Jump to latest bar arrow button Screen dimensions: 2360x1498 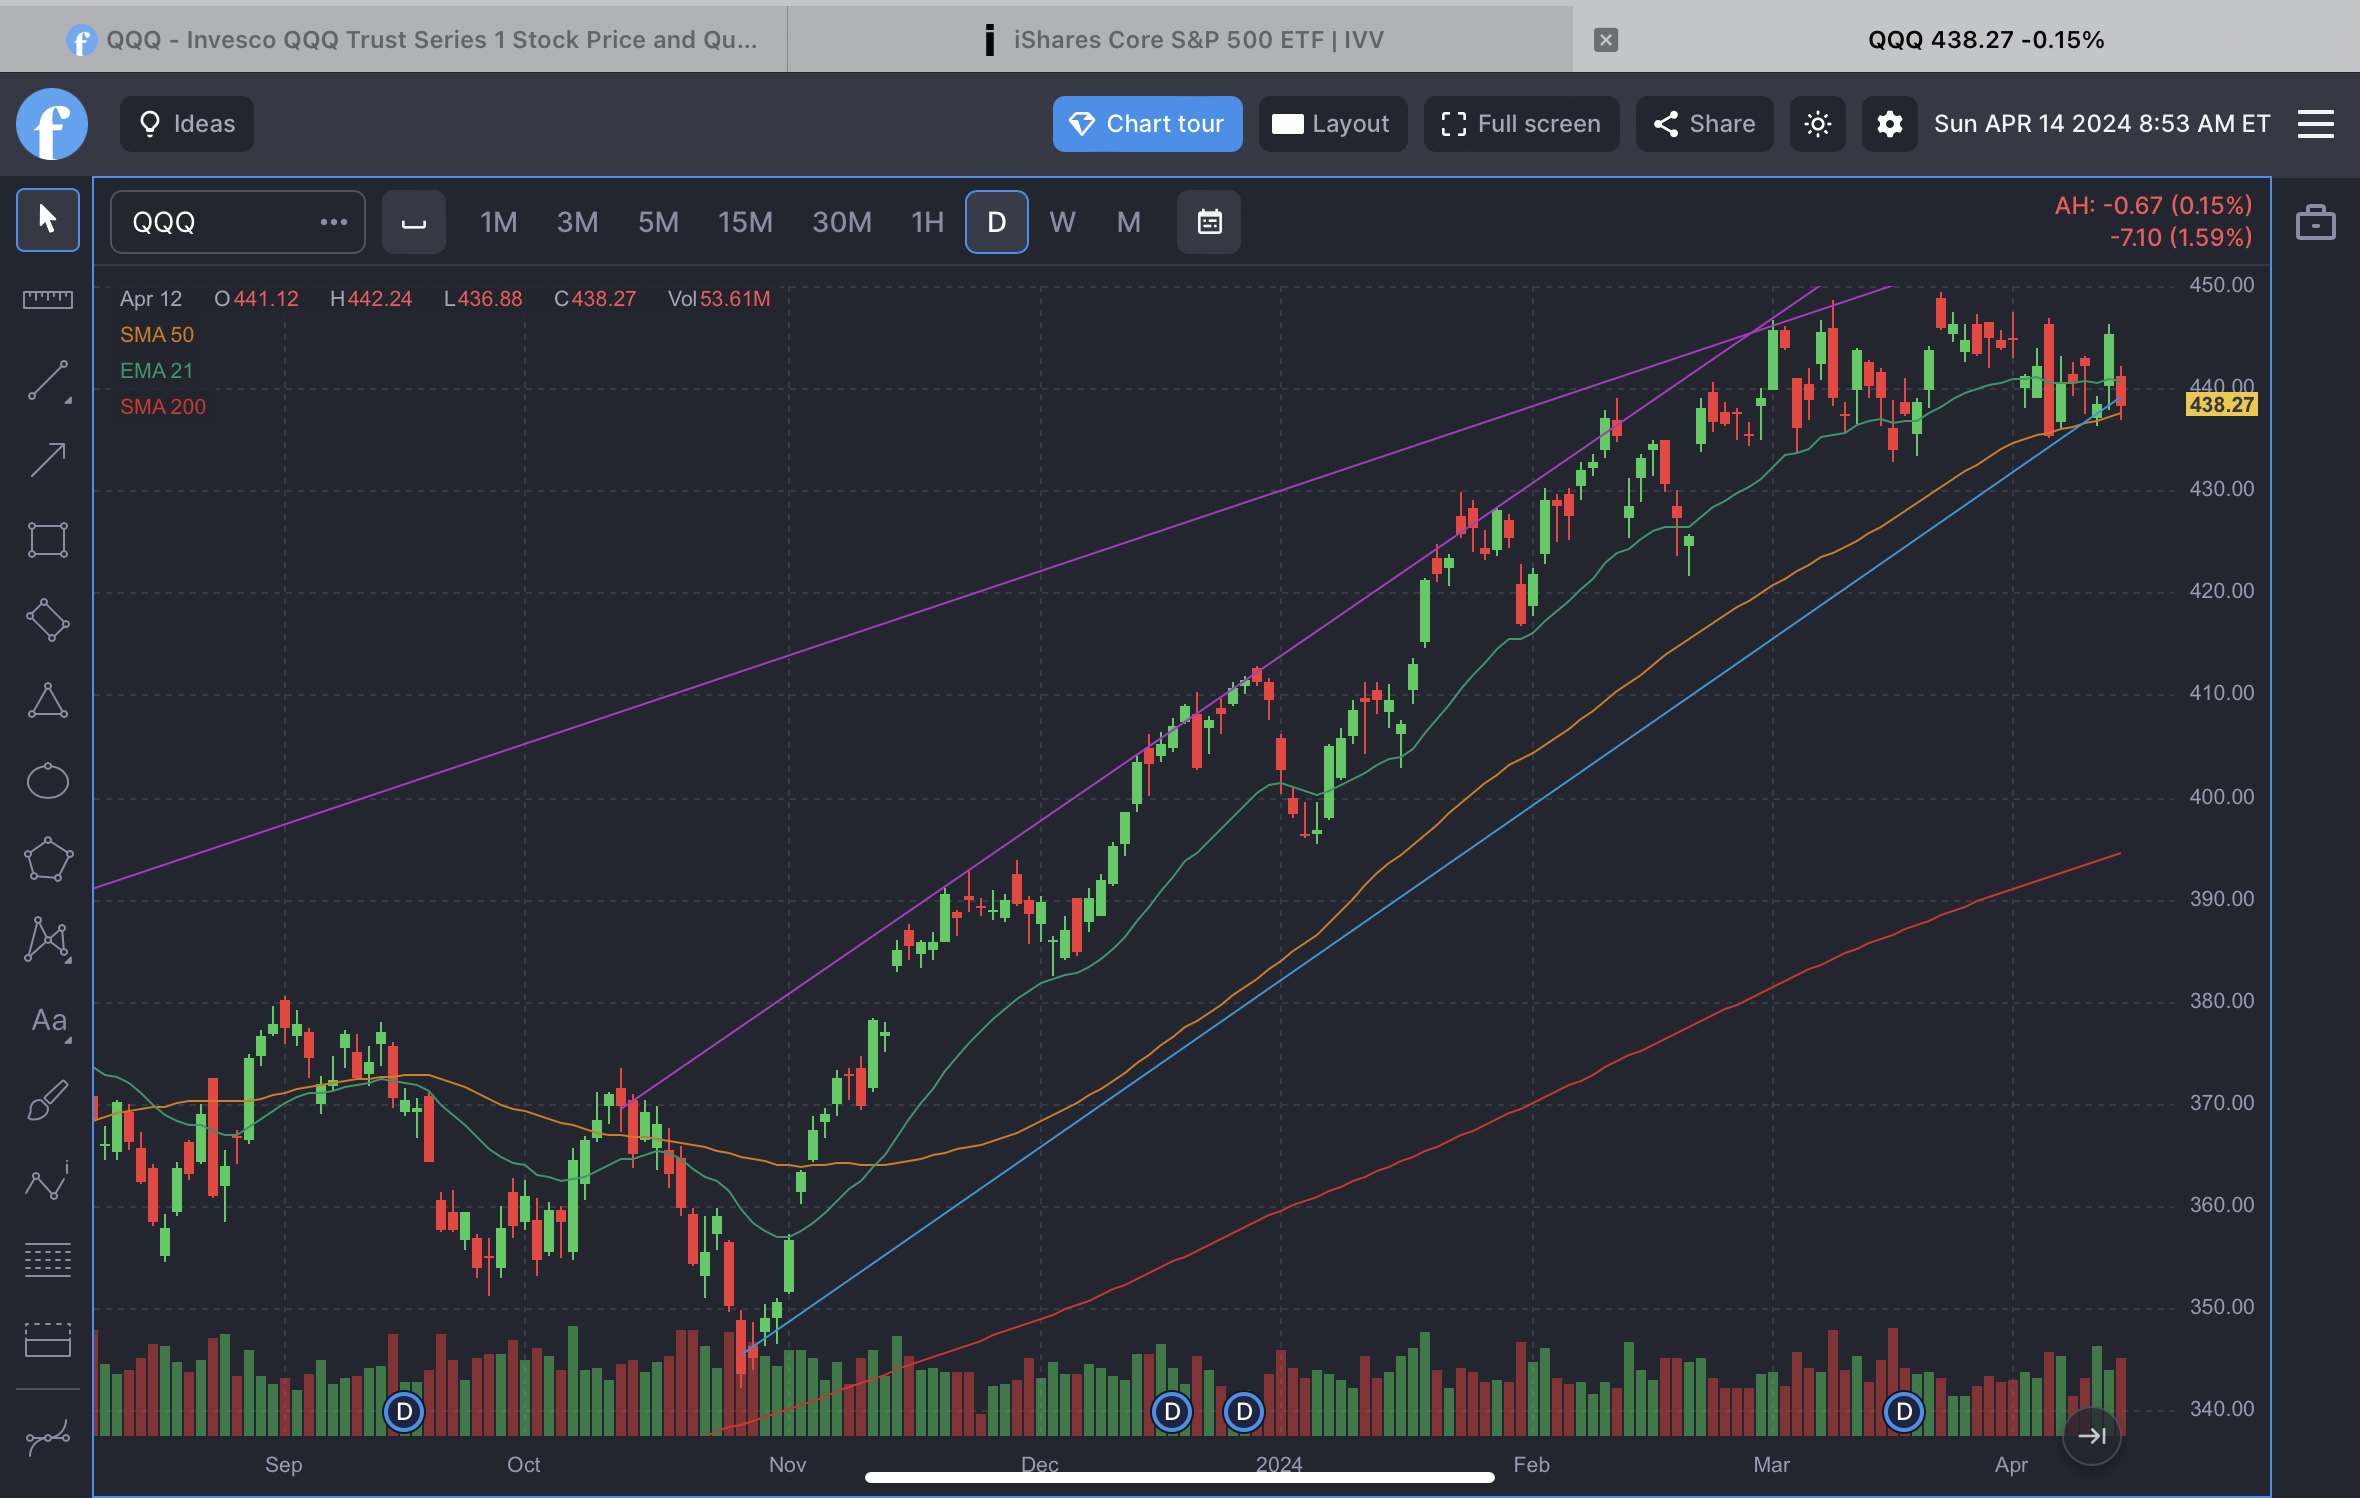[x=2091, y=1436]
